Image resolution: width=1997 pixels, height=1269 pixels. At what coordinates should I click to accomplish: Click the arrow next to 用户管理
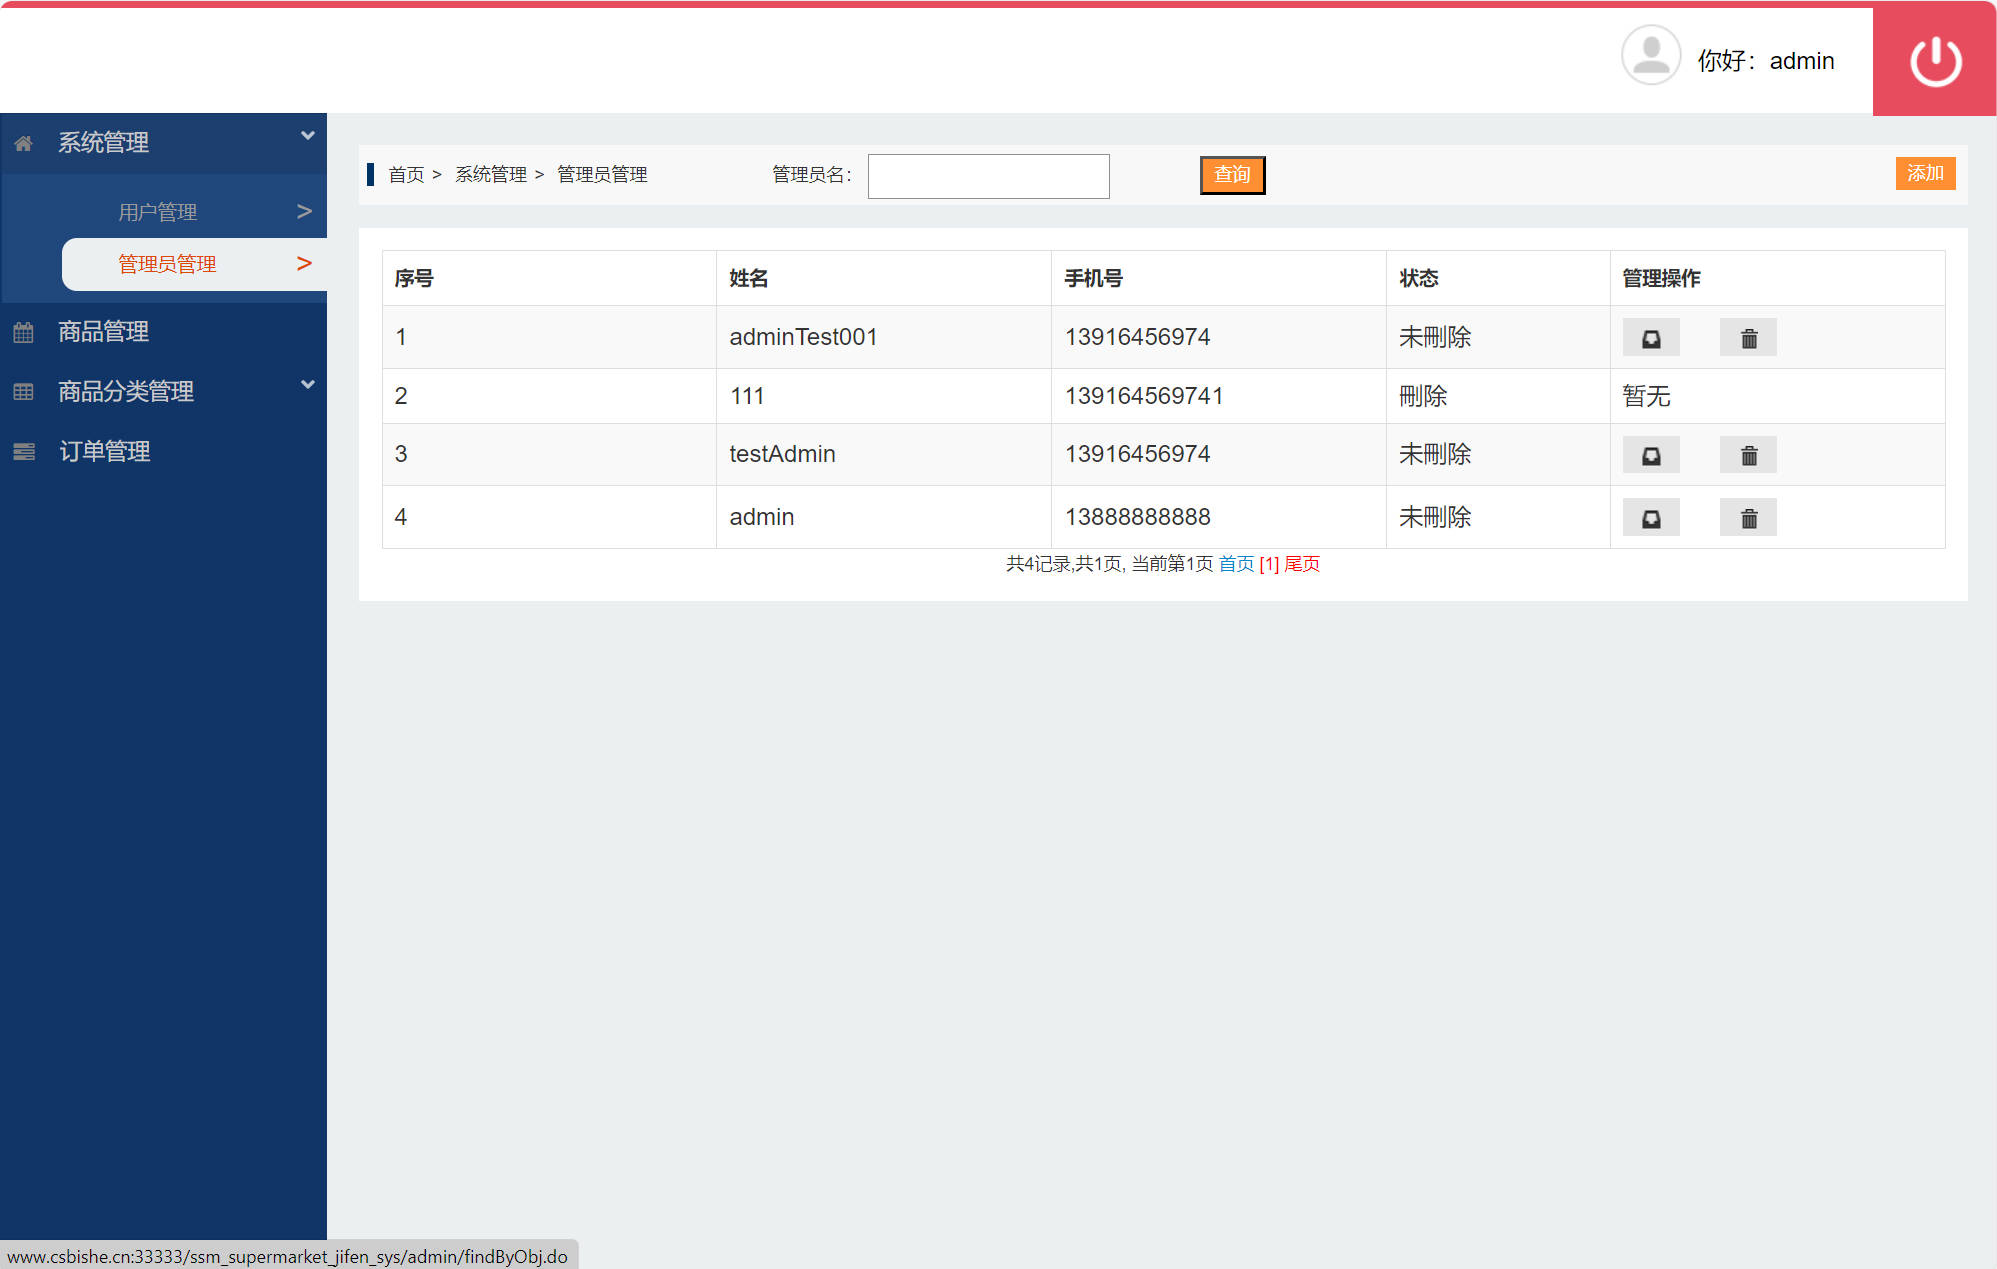[303, 210]
